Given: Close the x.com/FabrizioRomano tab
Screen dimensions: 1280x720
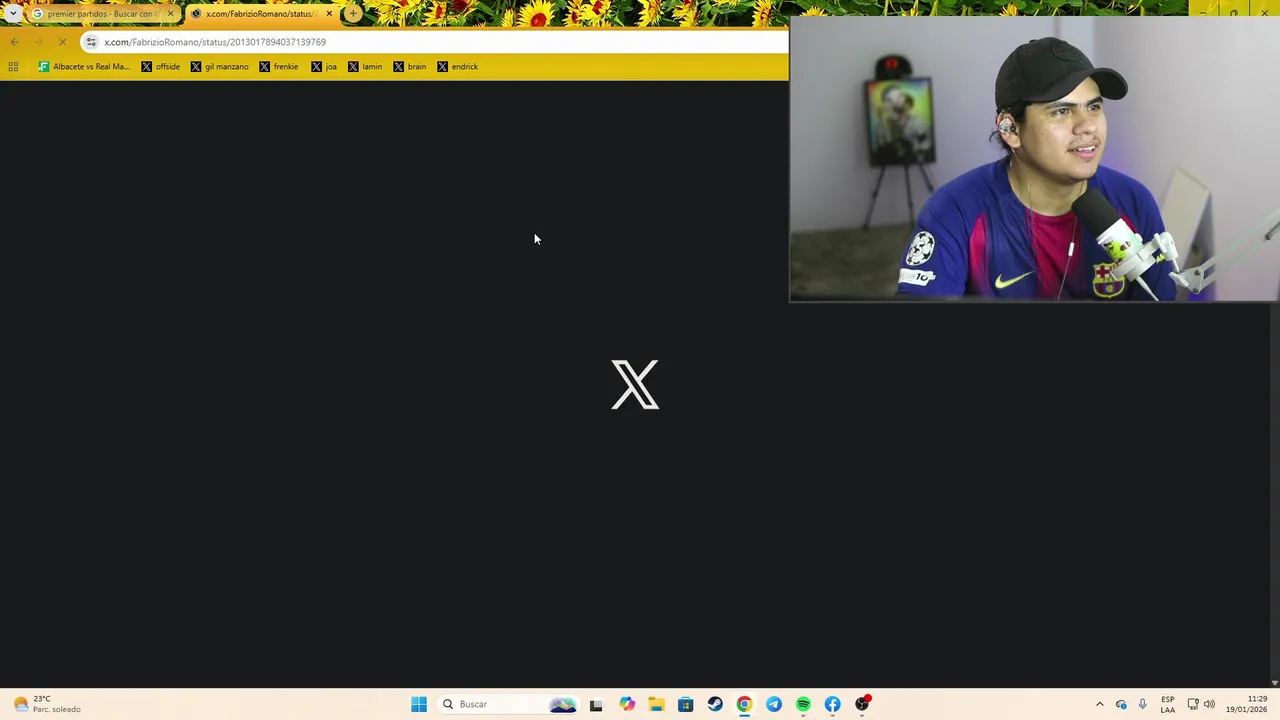Looking at the screenshot, I should 329,14.
